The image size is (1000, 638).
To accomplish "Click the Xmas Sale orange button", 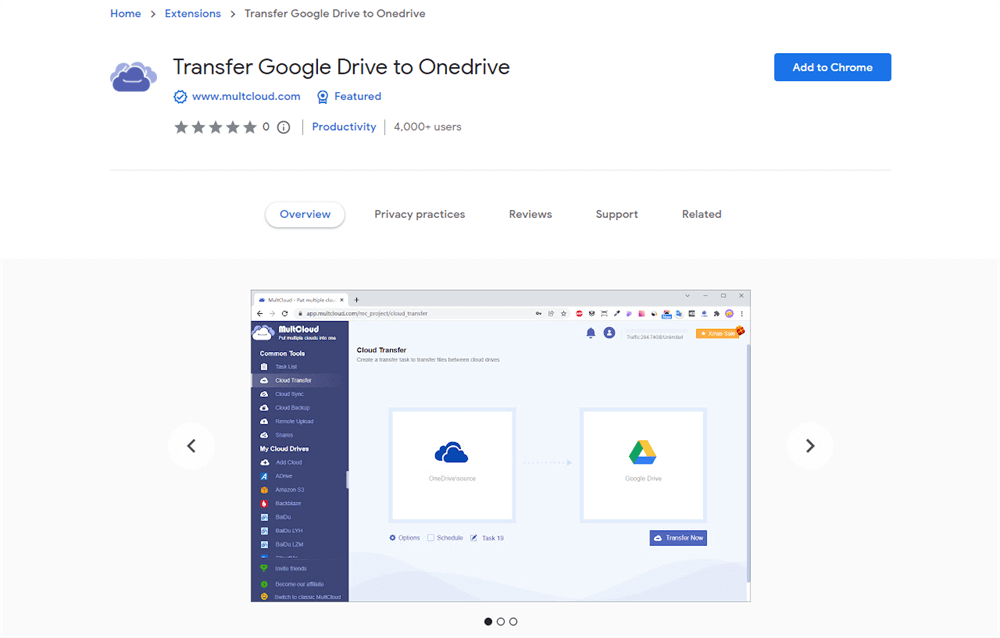I will point(719,333).
